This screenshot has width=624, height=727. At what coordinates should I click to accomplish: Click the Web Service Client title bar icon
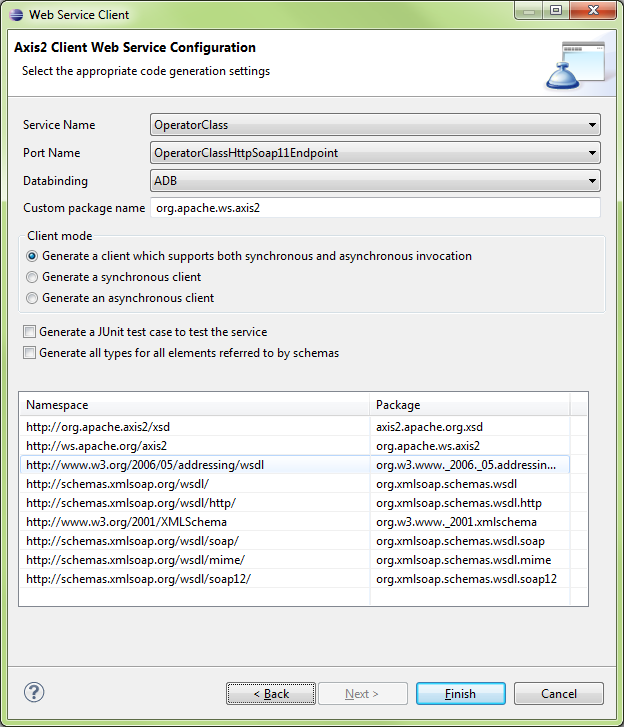pyautogui.click(x=14, y=15)
